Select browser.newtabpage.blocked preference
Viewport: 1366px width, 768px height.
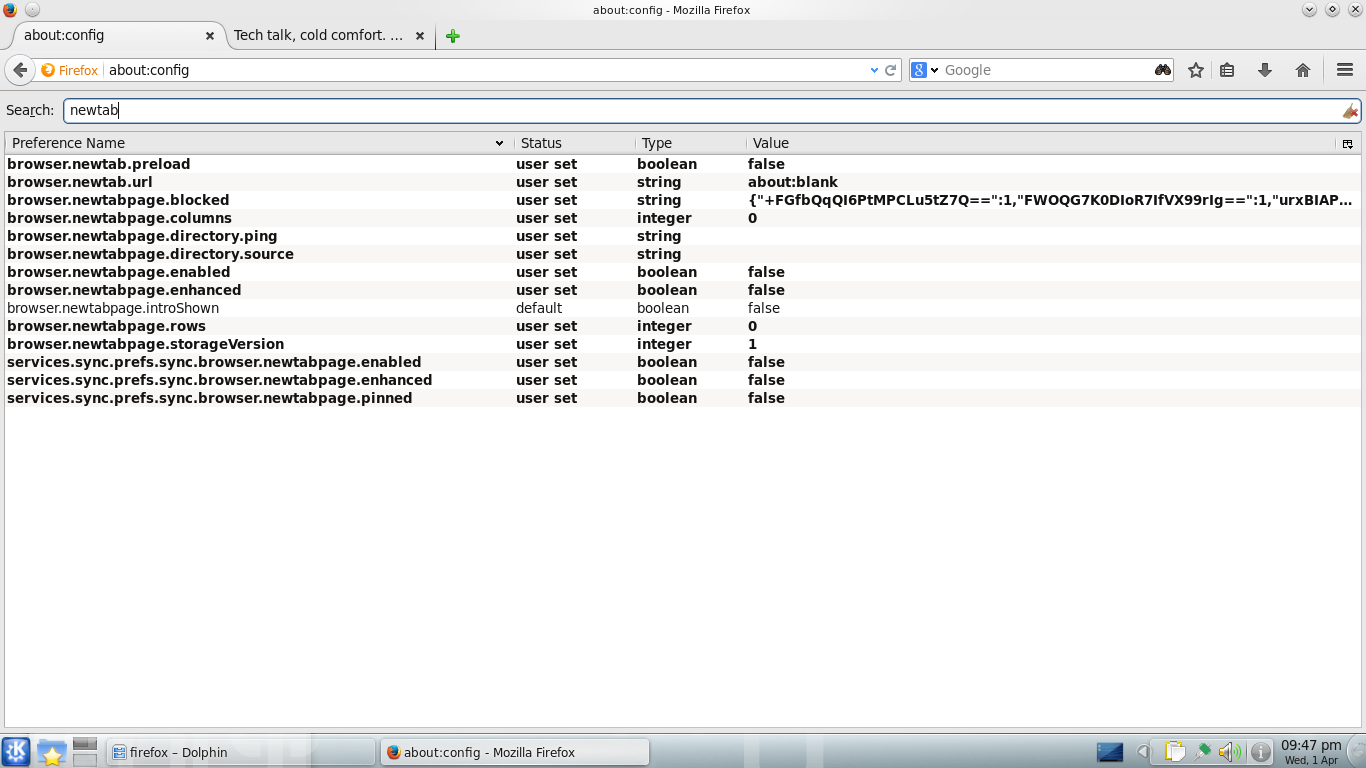point(682,200)
